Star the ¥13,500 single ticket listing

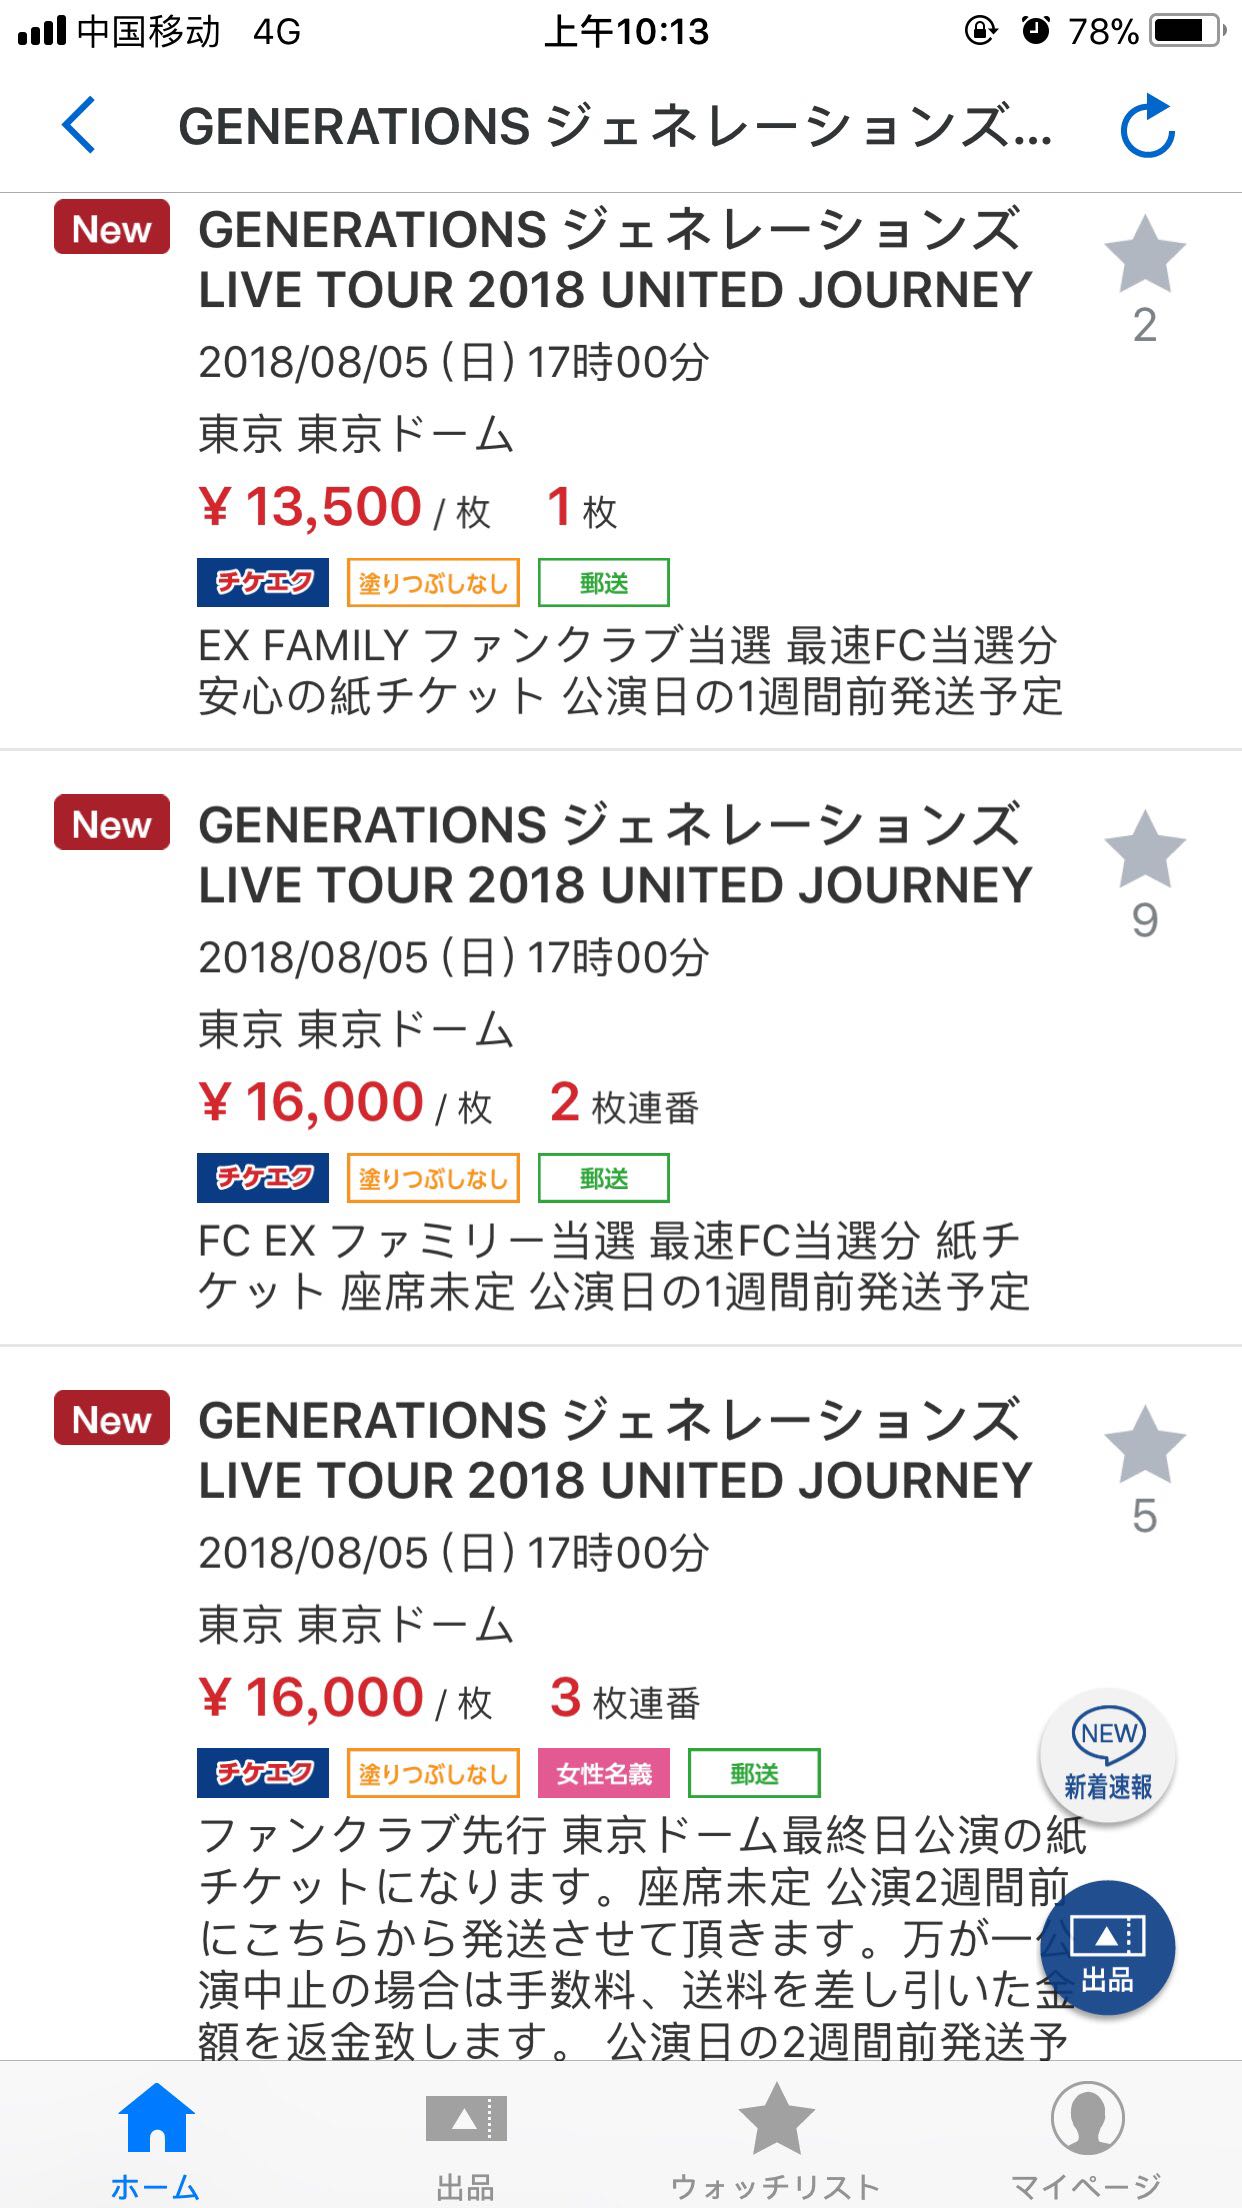pyautogui.click(x=1144, y=255)
